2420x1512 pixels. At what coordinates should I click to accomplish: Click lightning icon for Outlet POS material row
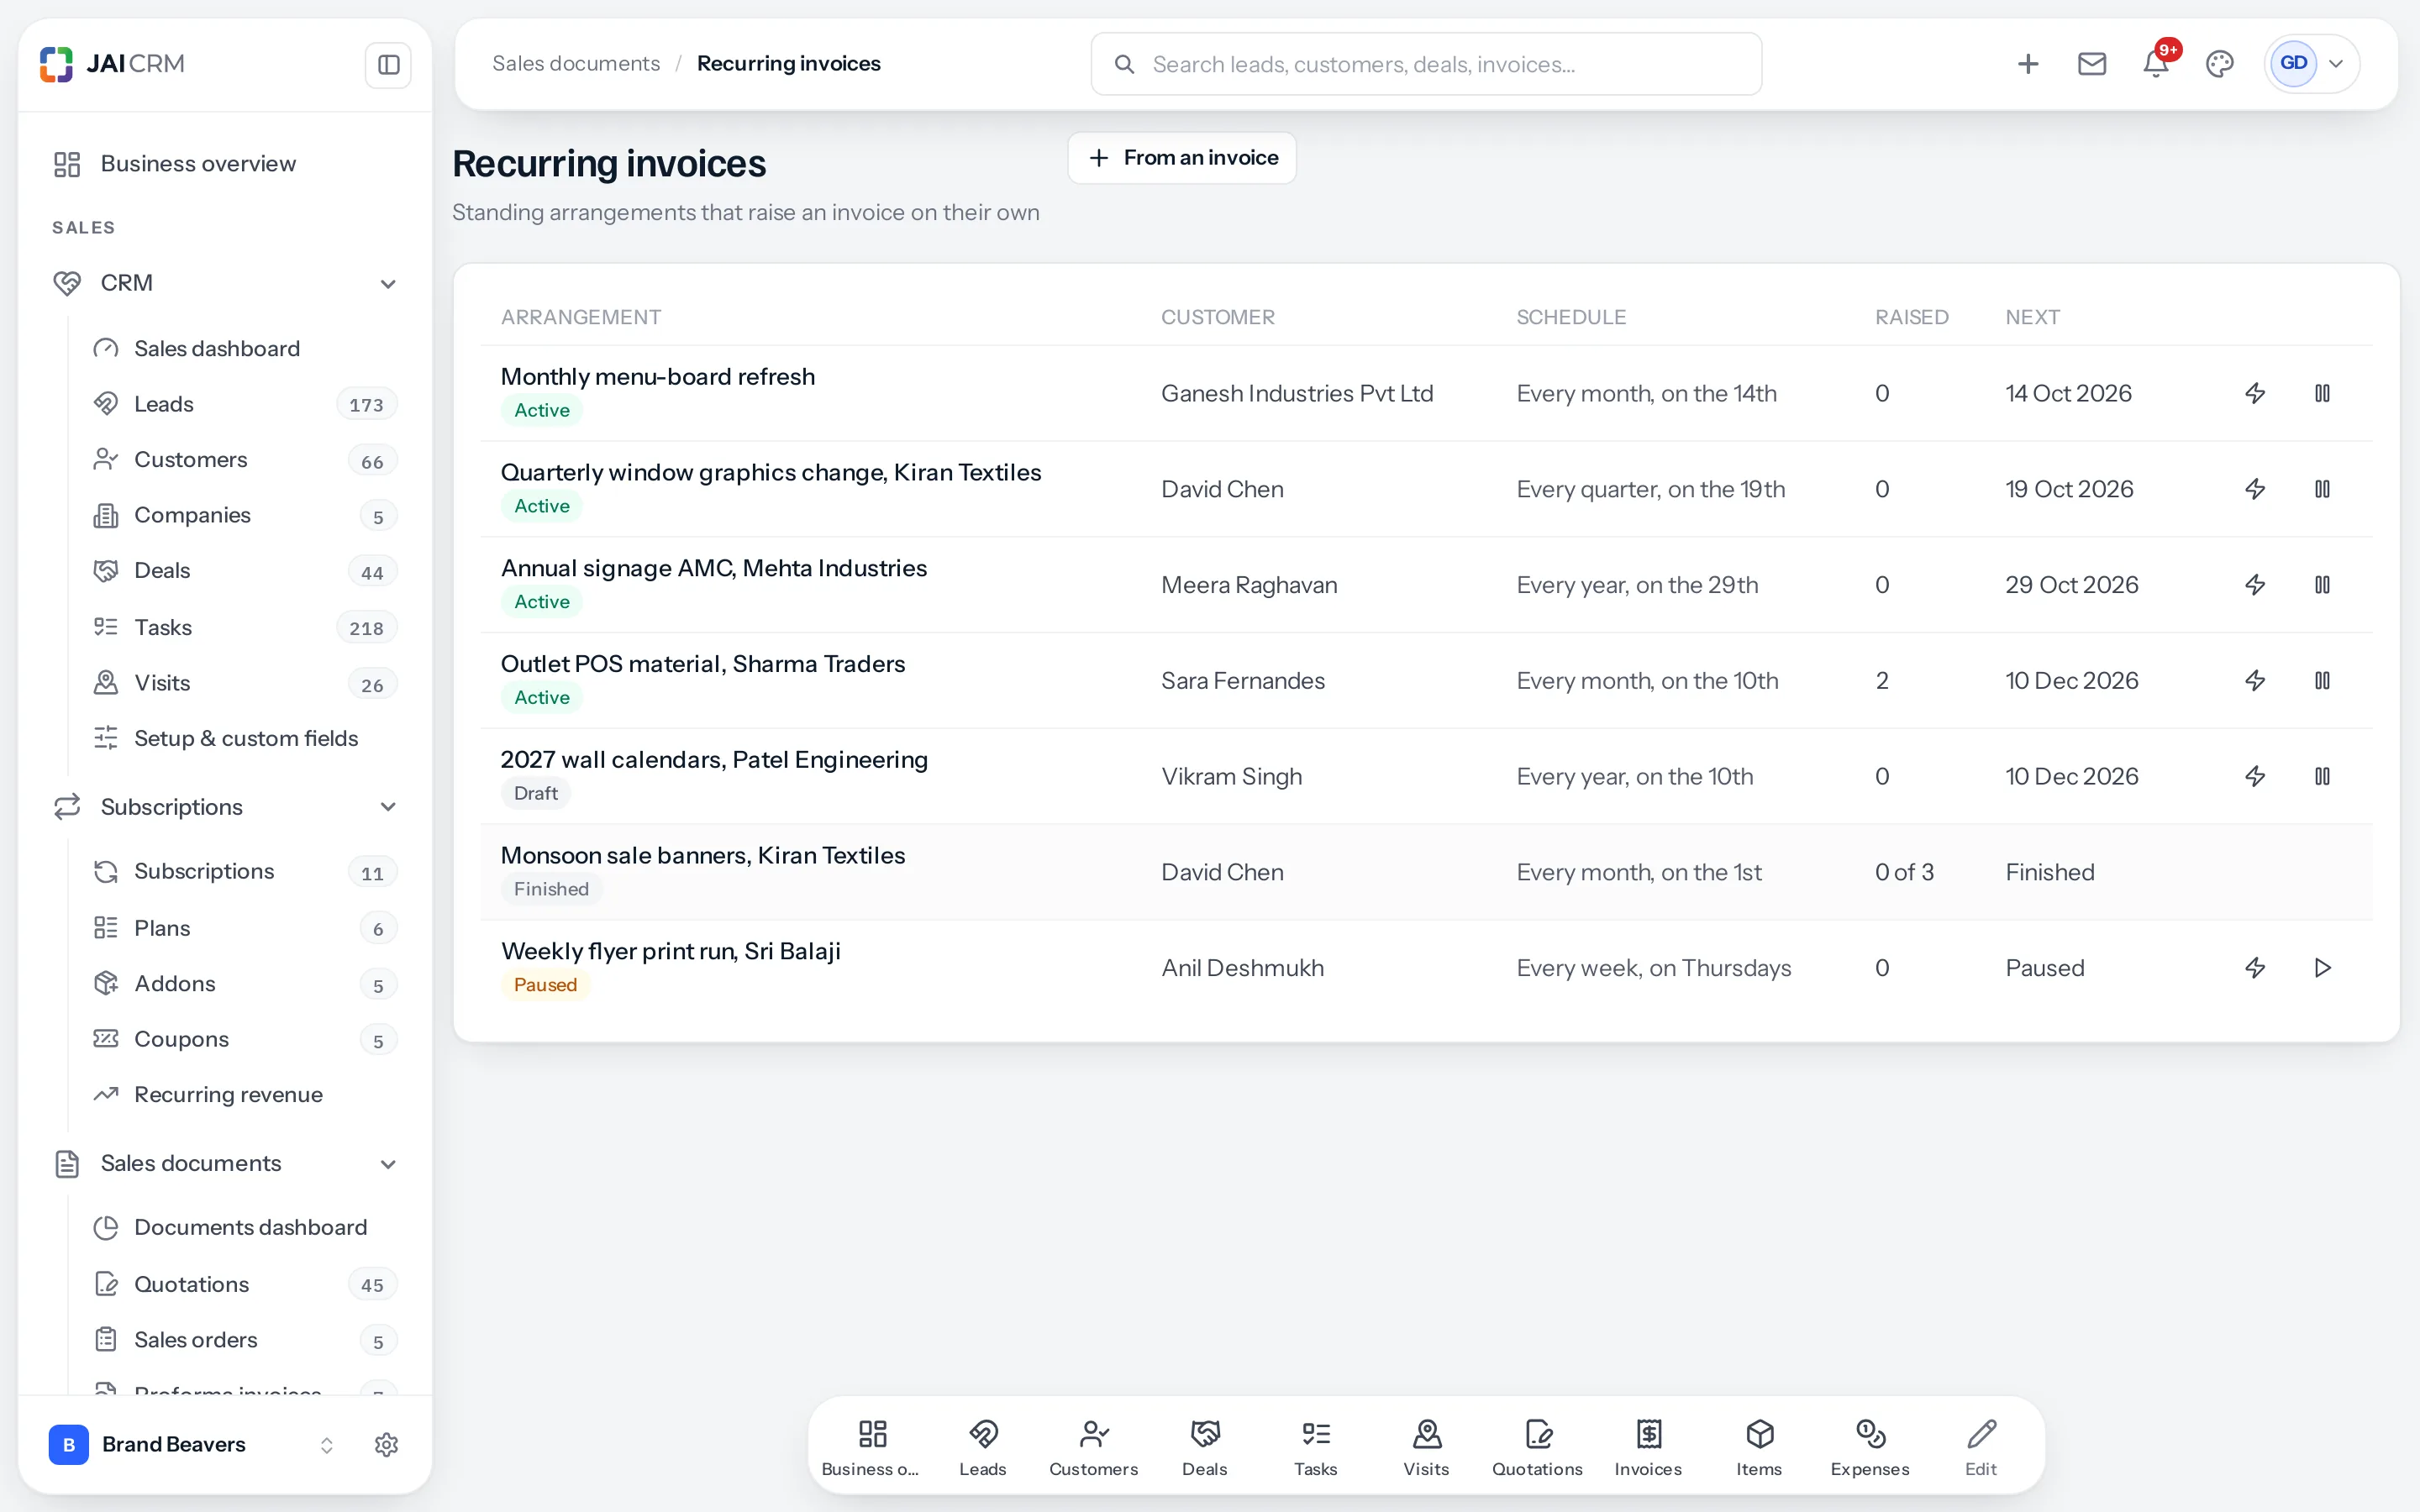point(2255,680)
